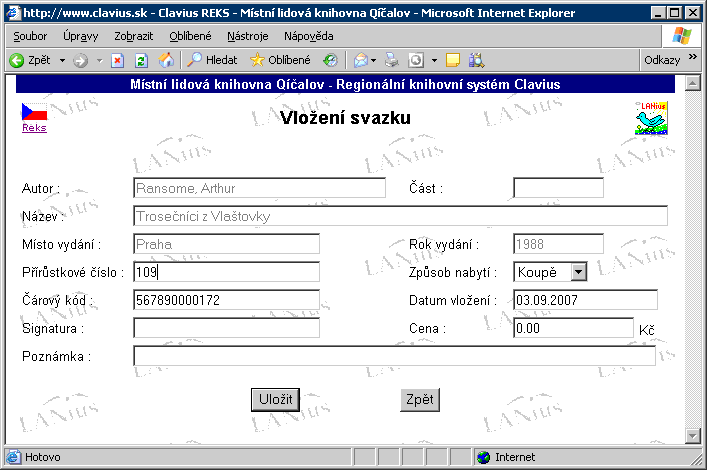This screenshot has width=707, height=470.
Task: Go back with the Zpět toolbar arrow
Action: click(30, 60)
